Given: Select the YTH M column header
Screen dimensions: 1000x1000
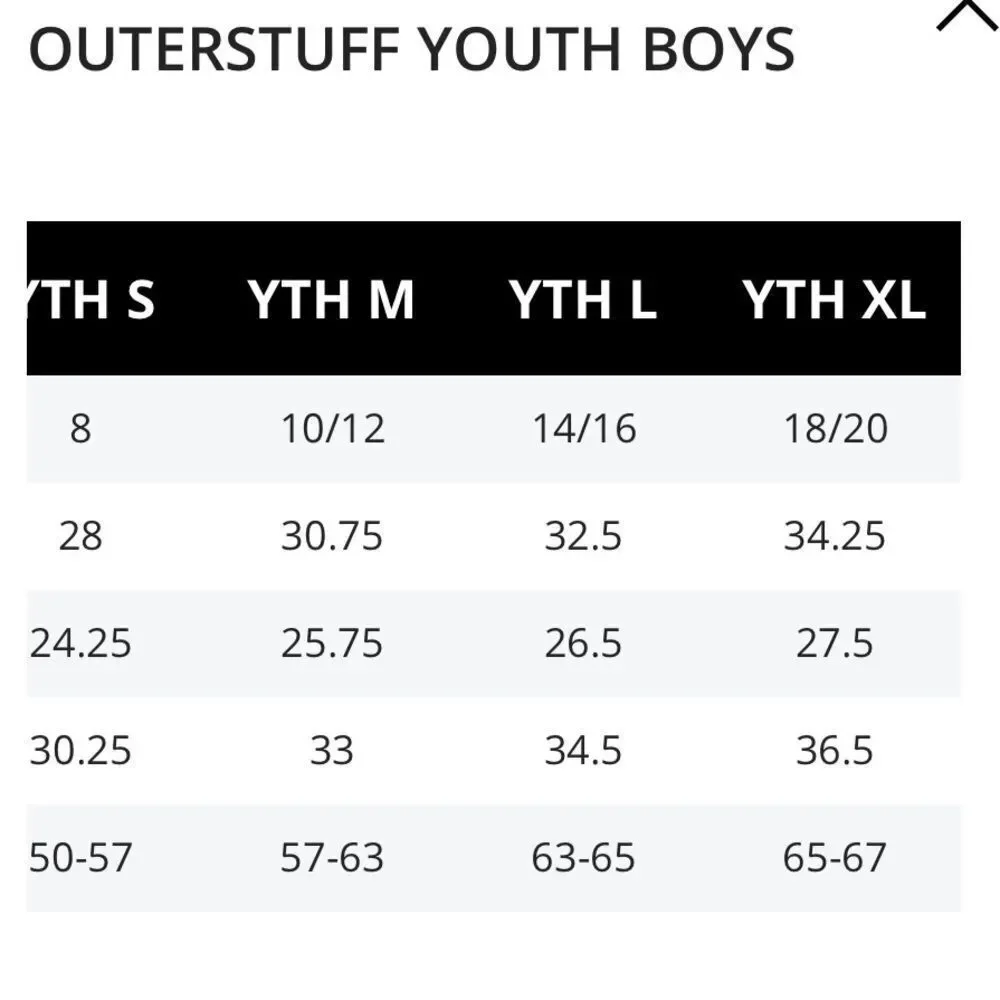Looking at the screenshot, I should (x=332, y=300).
